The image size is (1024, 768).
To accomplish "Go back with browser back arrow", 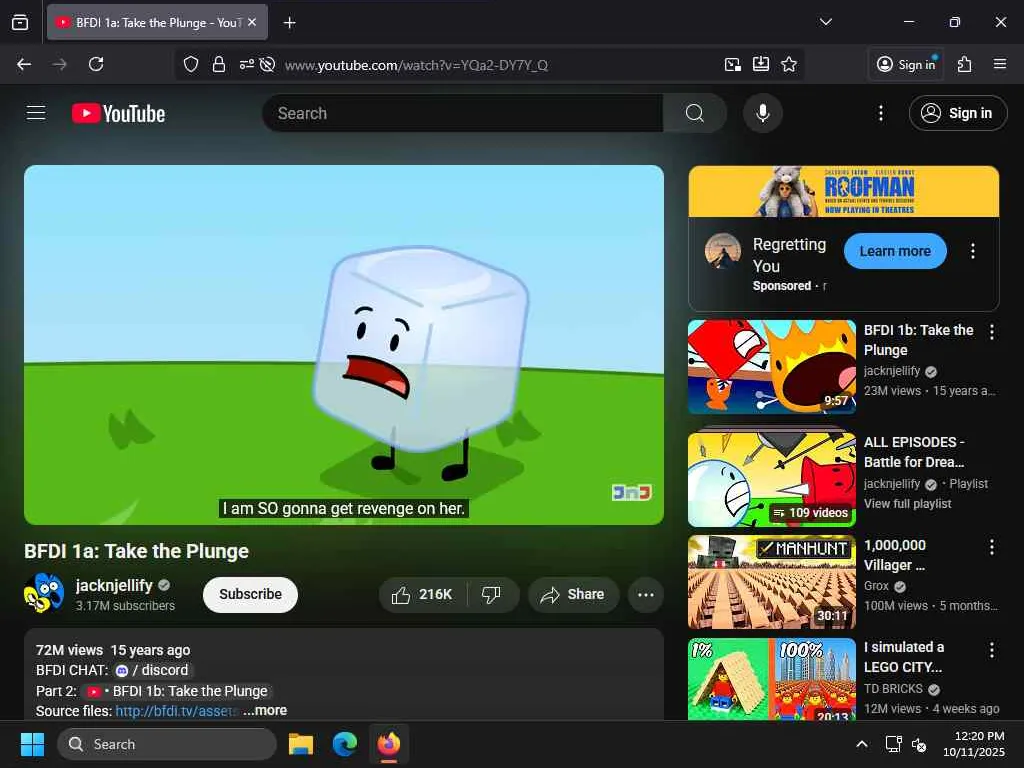I will (24, 64).
